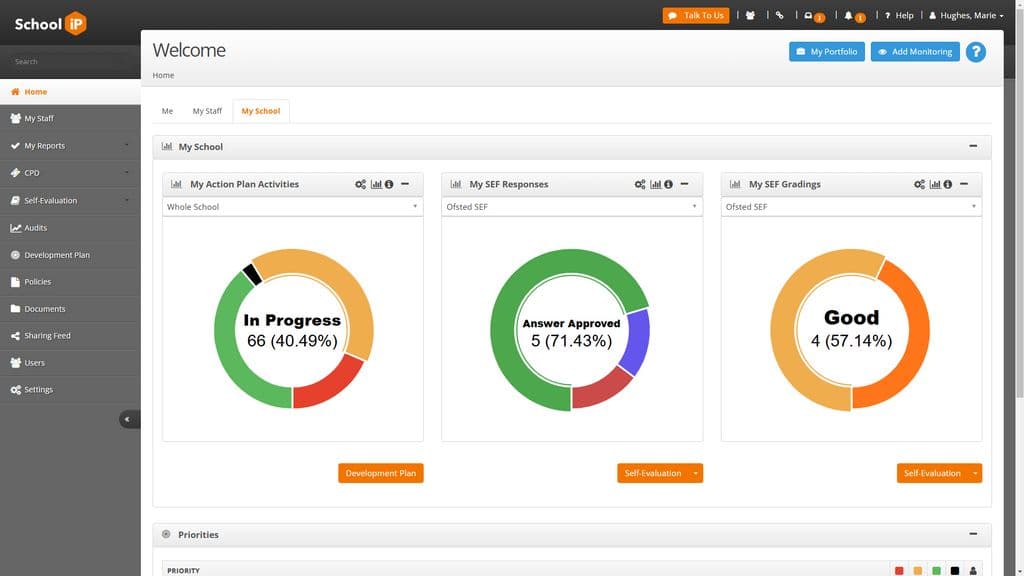Open the sharing link icon in the top bar
This screenshot has height=576, width=1024.
click(779, 14)
